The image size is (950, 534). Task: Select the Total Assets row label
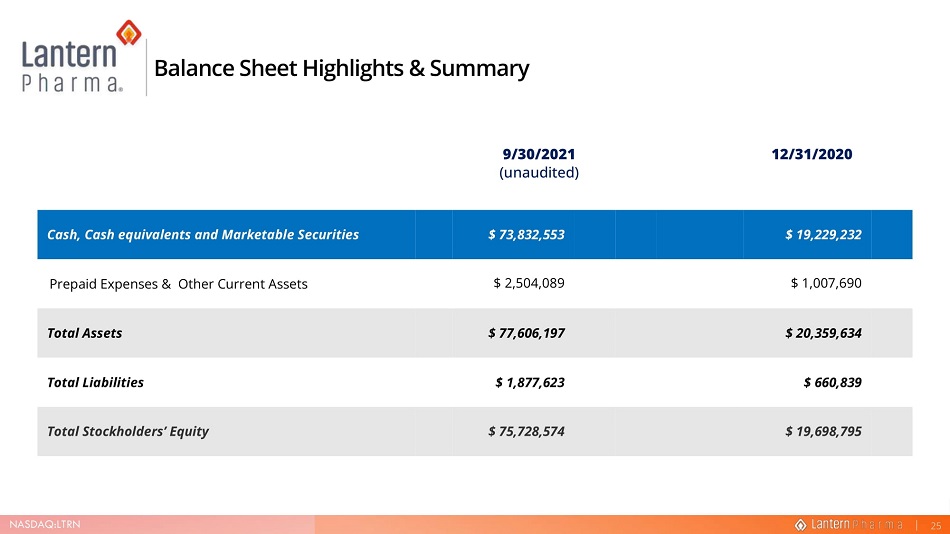[84, 333]
